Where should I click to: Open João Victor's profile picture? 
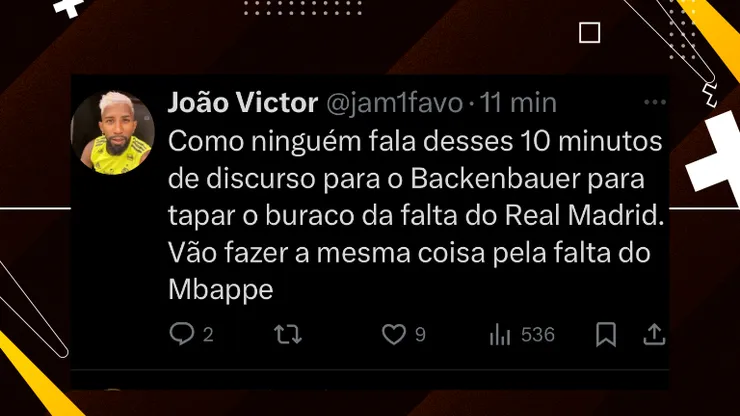click(x=112, y=133)
